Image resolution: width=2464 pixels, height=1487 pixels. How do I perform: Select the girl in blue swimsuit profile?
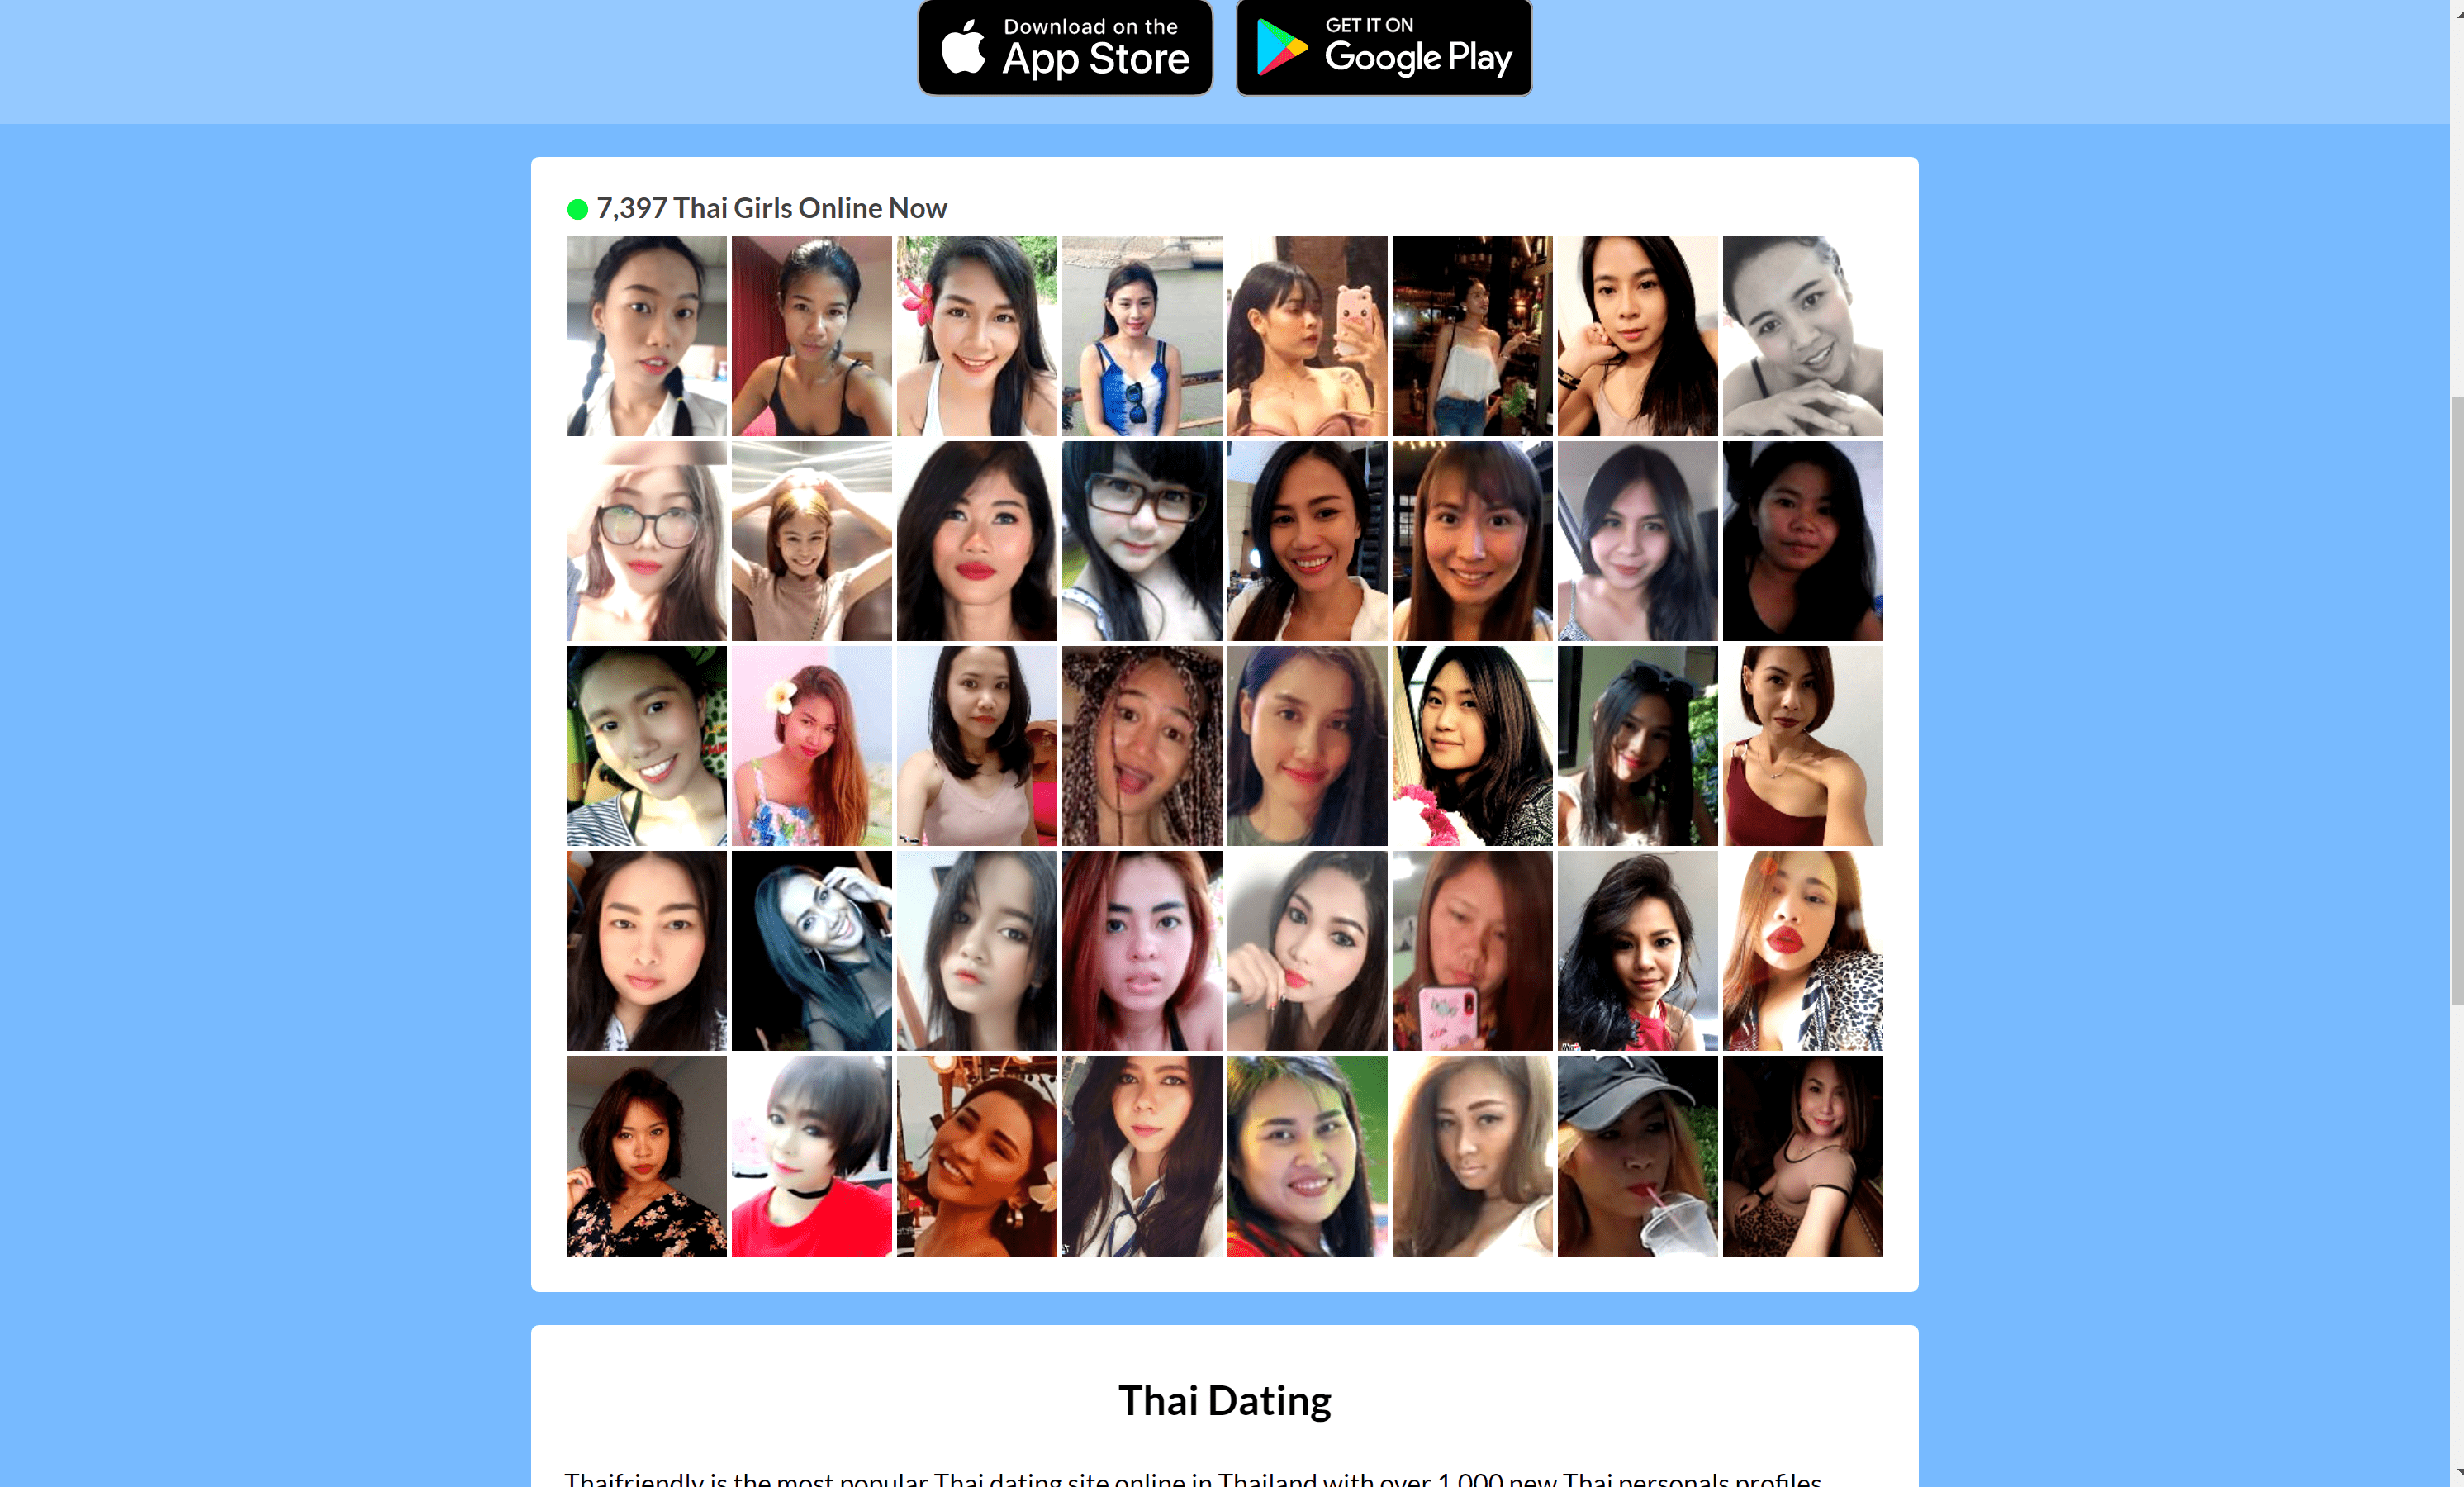(x=1141, y=335)
